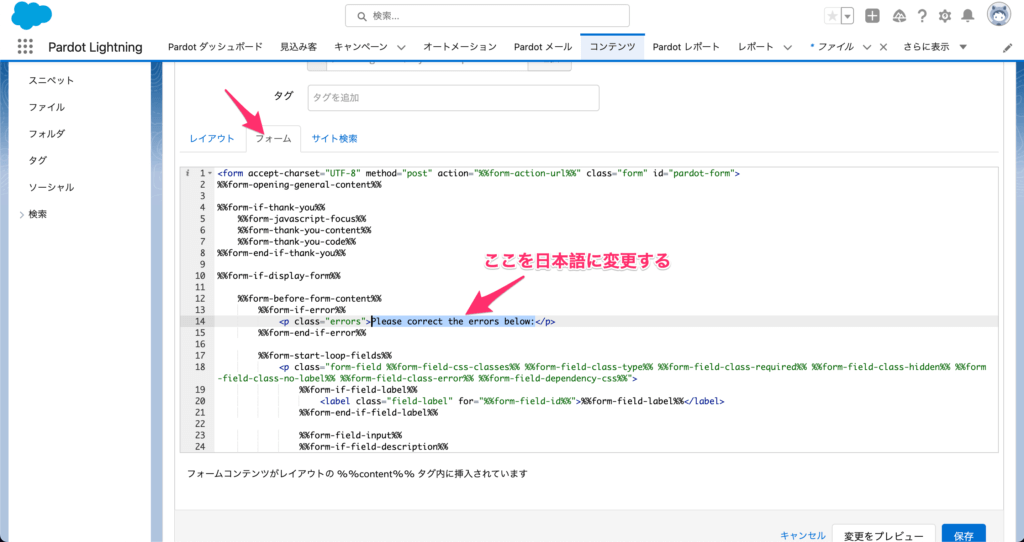1024x542 pixels.
Task: Click the %%form-opening-general-content%% line
Action: [299, 184]
